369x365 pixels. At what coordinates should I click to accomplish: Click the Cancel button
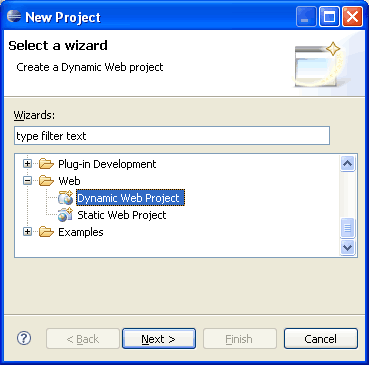point(321,339)
